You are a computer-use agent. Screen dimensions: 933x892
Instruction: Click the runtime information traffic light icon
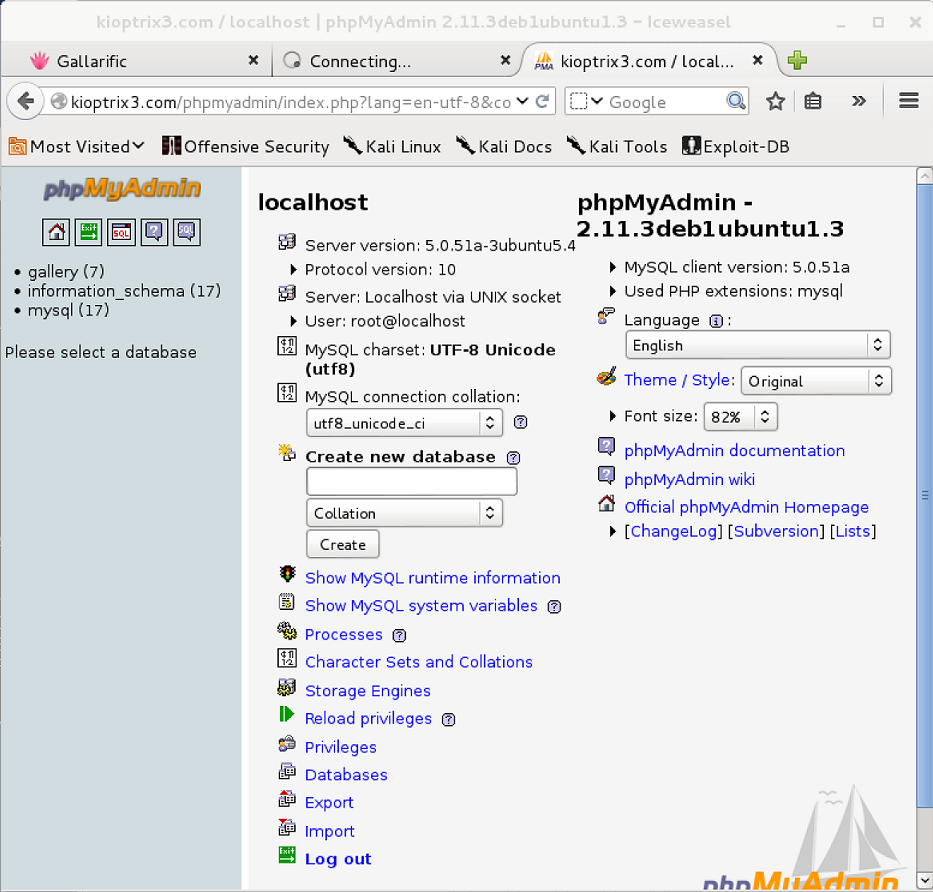pos(287,574)
